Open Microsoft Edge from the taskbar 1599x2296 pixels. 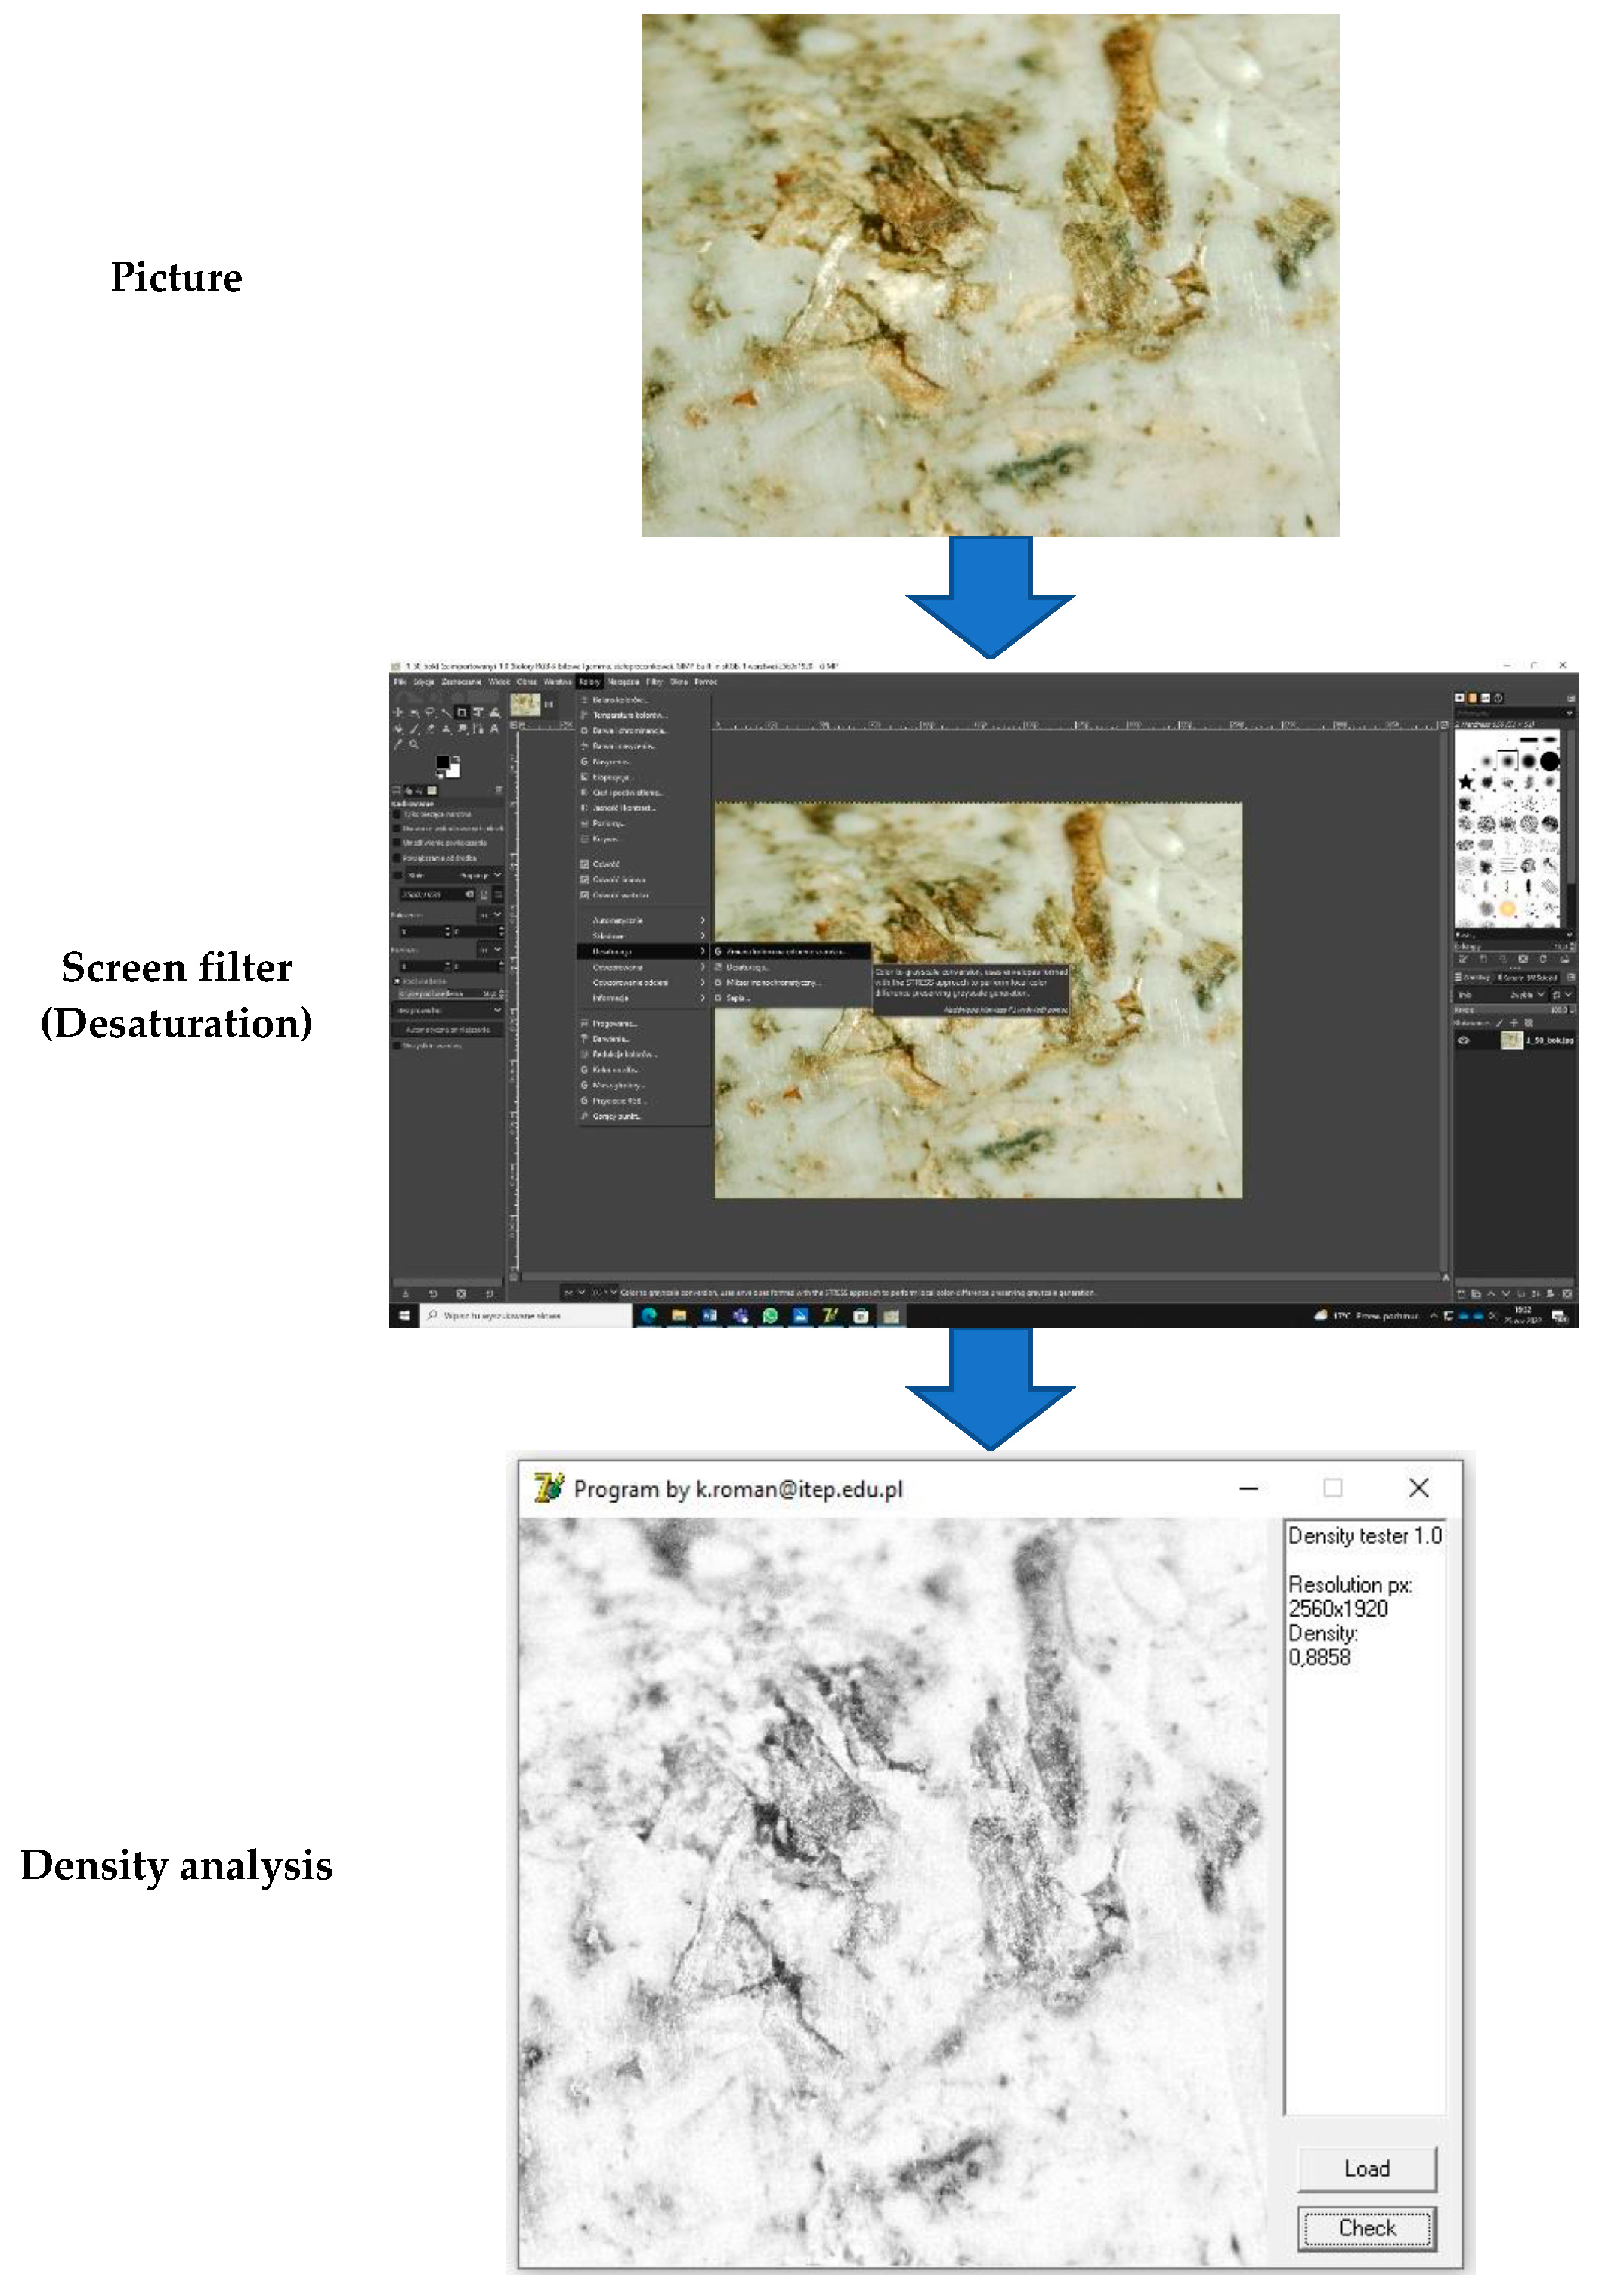pyautogui.click(x=649, y=1316)
